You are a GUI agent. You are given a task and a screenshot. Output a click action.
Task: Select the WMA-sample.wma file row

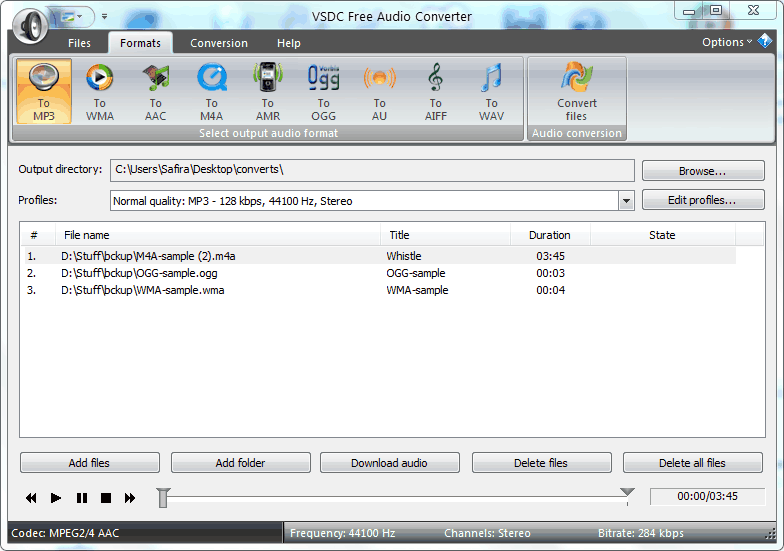pyautogui.click(x=380, y=290)
